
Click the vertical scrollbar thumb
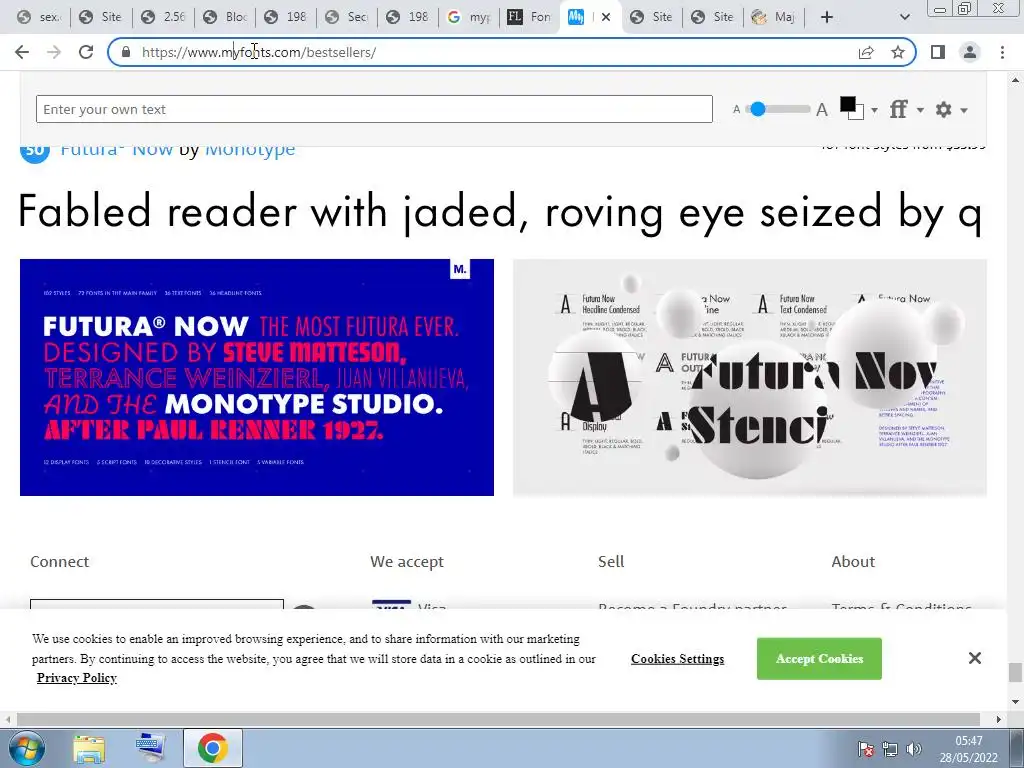pyautogui.click(x=1014, y=672)
